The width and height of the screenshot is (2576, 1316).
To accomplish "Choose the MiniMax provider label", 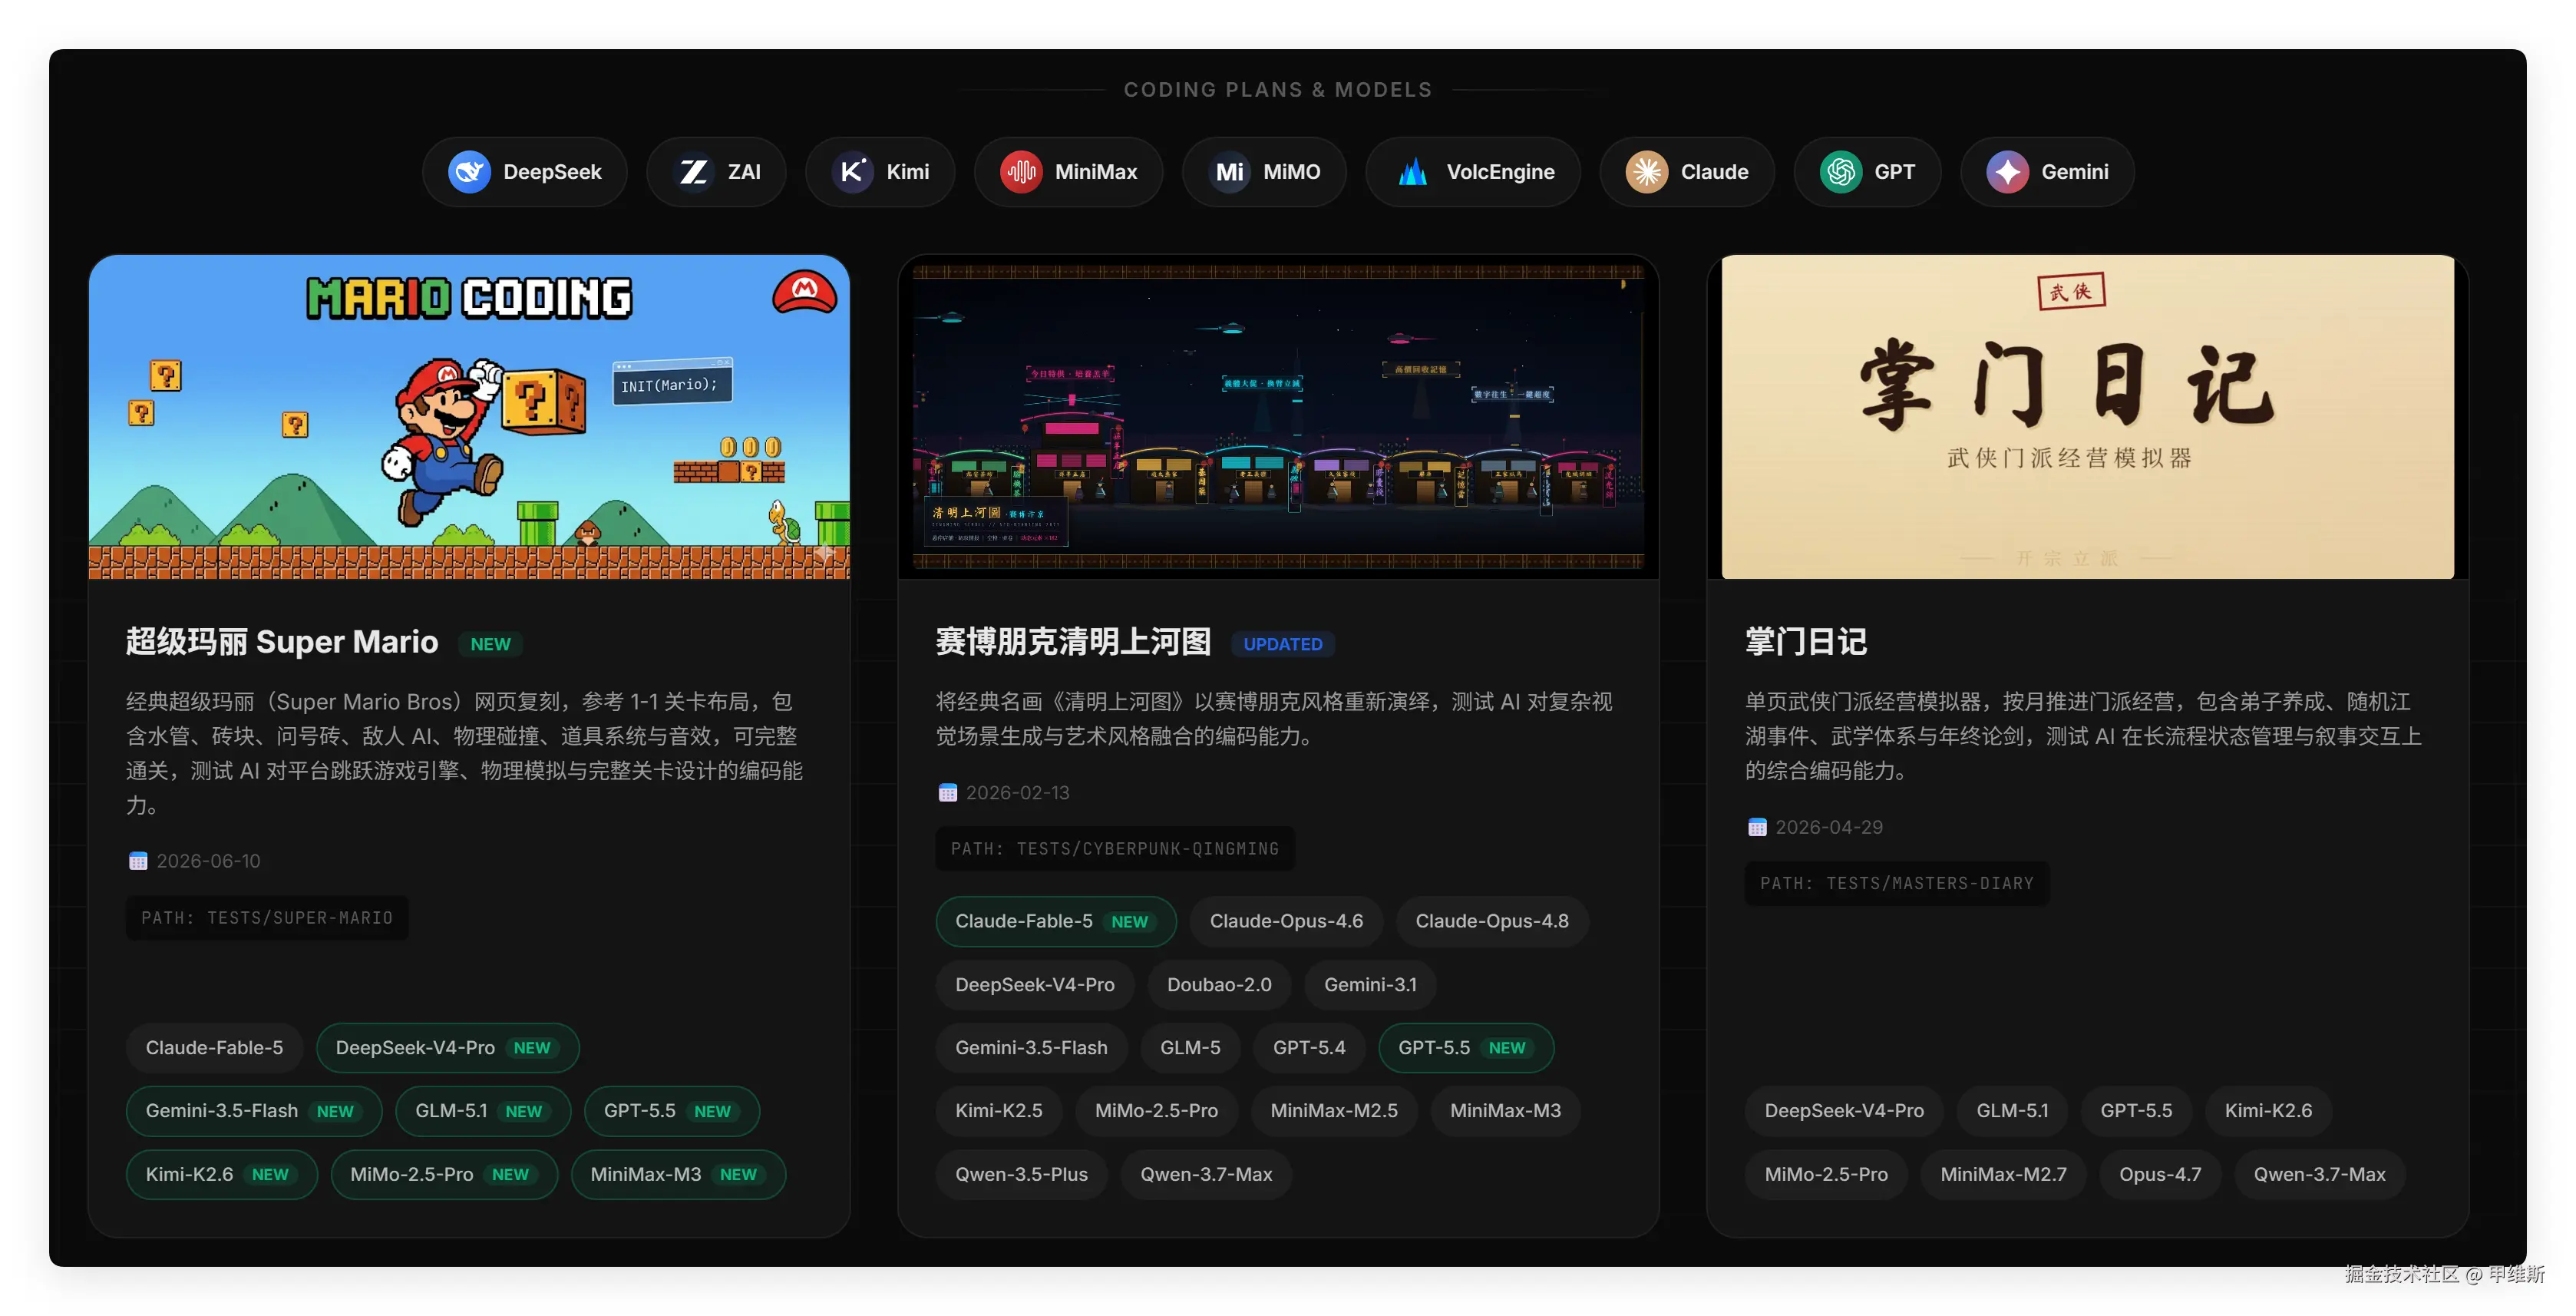I will tap(1096, 172).
